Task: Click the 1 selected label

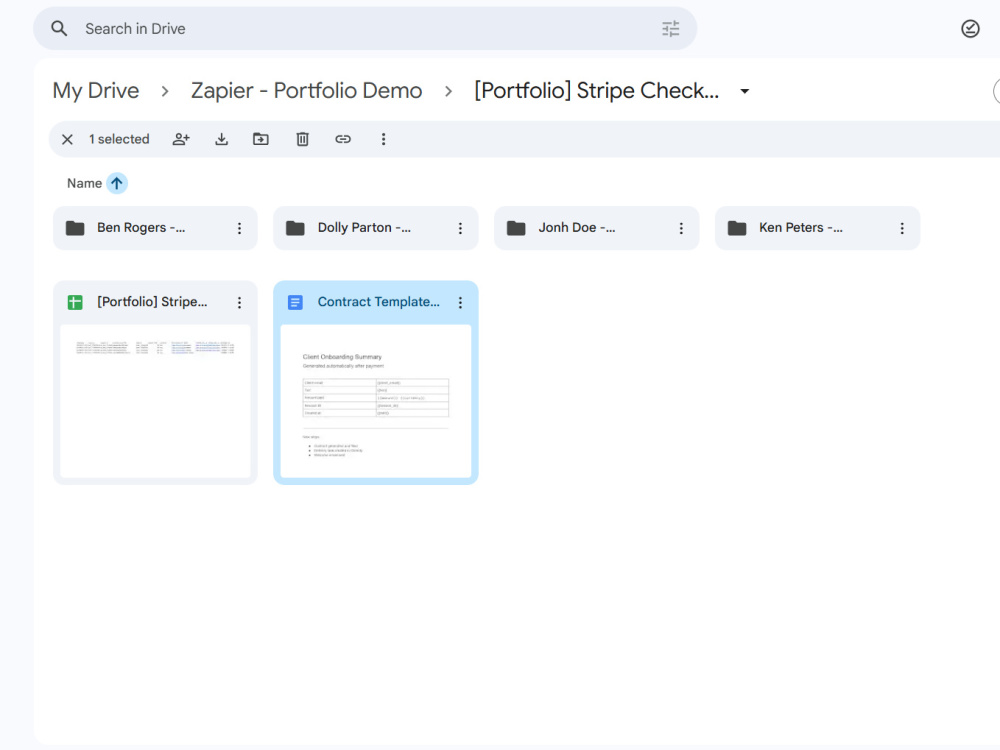Action: (119, 139)
